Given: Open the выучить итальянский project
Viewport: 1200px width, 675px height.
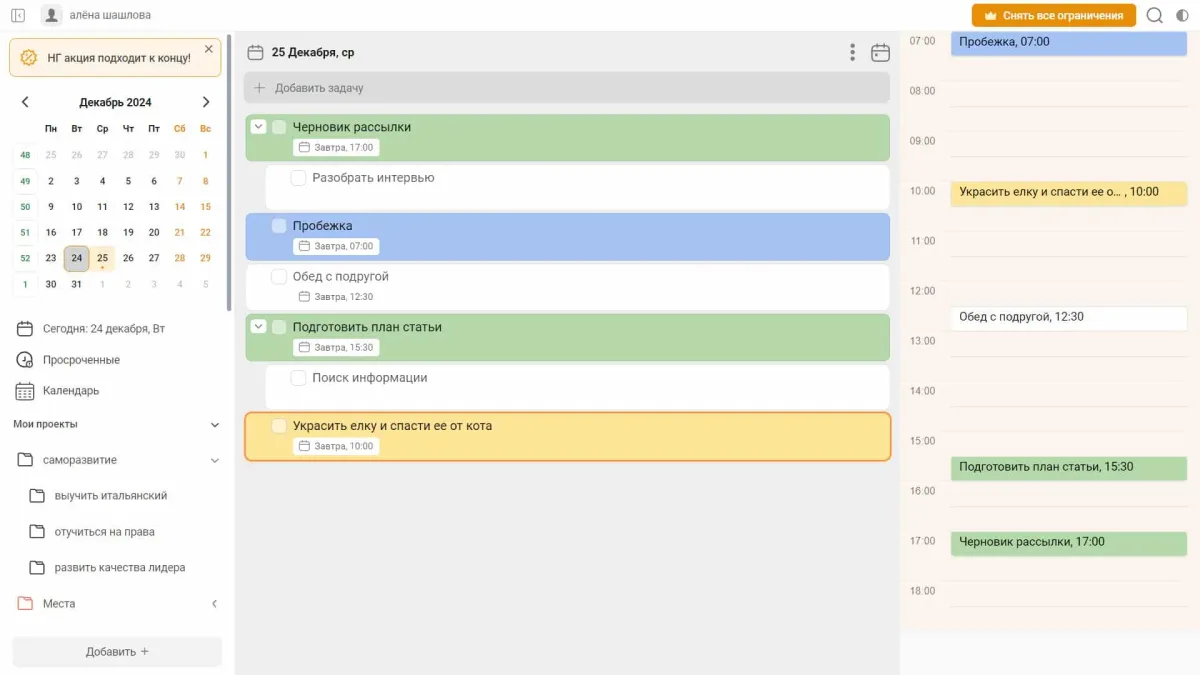Looking at the screenshot, I should [x=110, y=496].
